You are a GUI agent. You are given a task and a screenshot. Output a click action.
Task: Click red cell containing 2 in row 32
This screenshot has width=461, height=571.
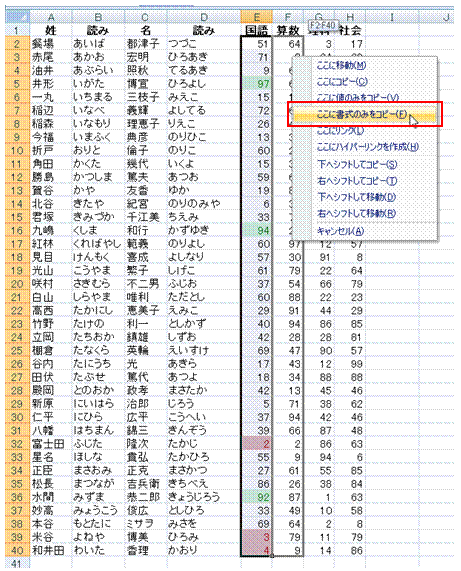256,444
